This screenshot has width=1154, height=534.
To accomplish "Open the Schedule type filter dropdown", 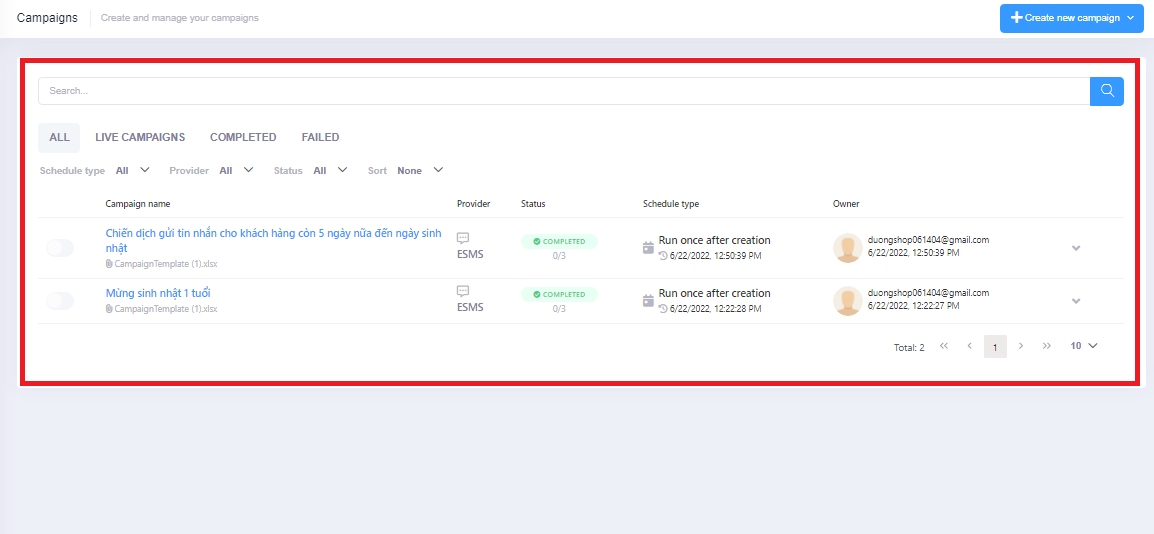I will pos(133,171).
